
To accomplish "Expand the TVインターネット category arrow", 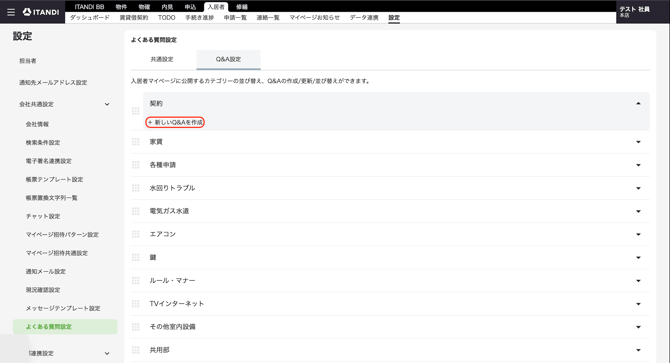I will (638, 304).
